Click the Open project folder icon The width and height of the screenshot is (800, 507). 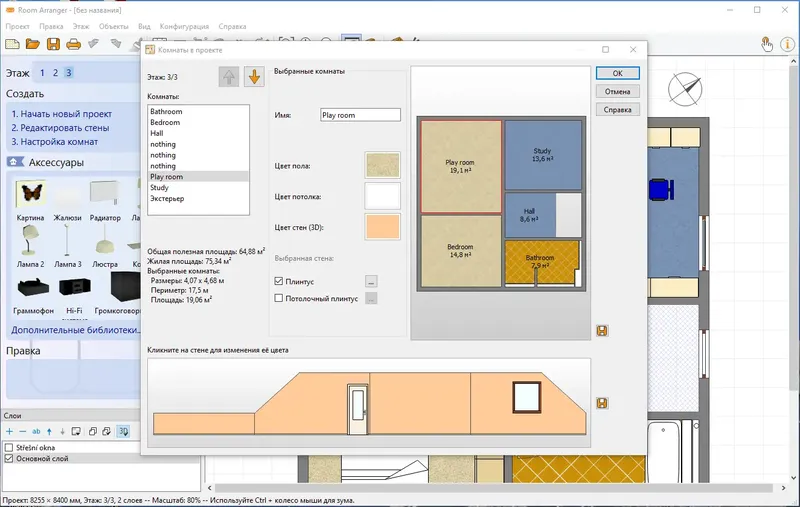(x=33, y=44)
